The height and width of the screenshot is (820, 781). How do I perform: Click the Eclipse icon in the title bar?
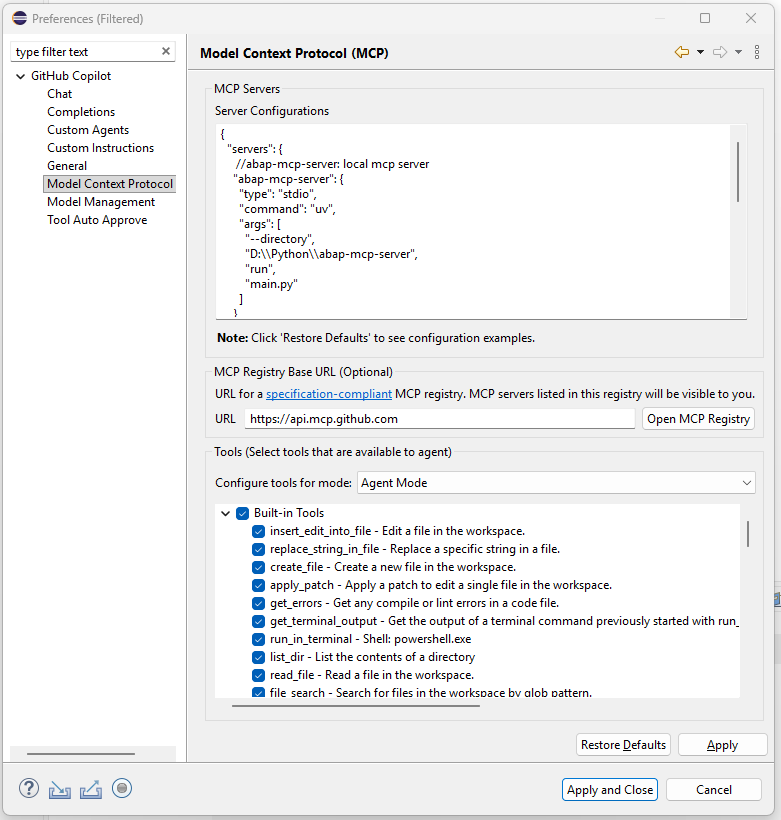(19, 18)
